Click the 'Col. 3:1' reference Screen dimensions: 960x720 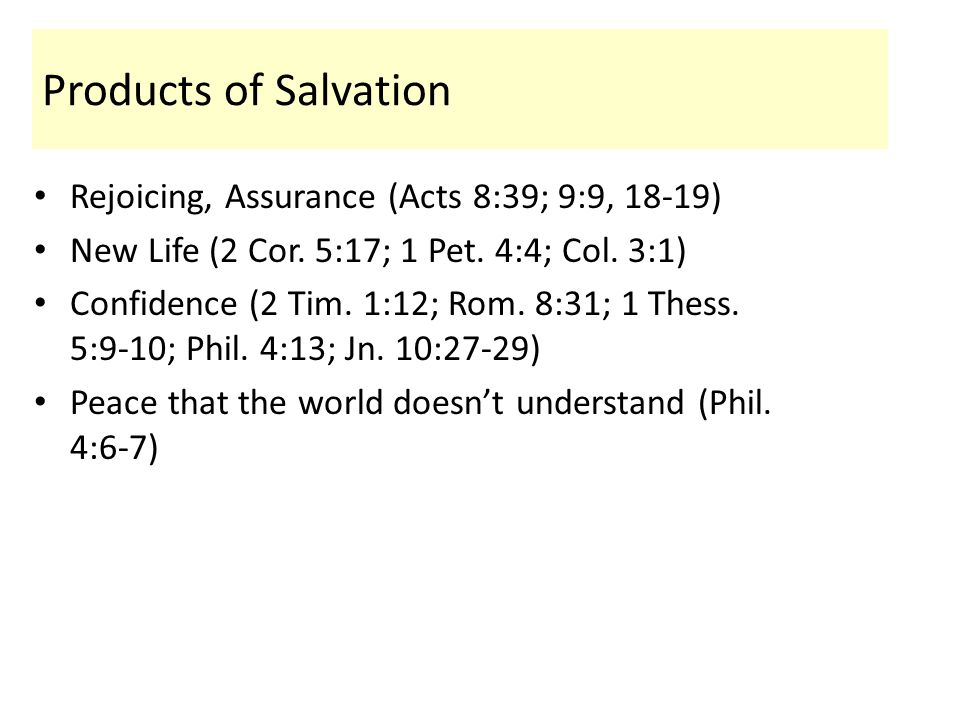618,250
